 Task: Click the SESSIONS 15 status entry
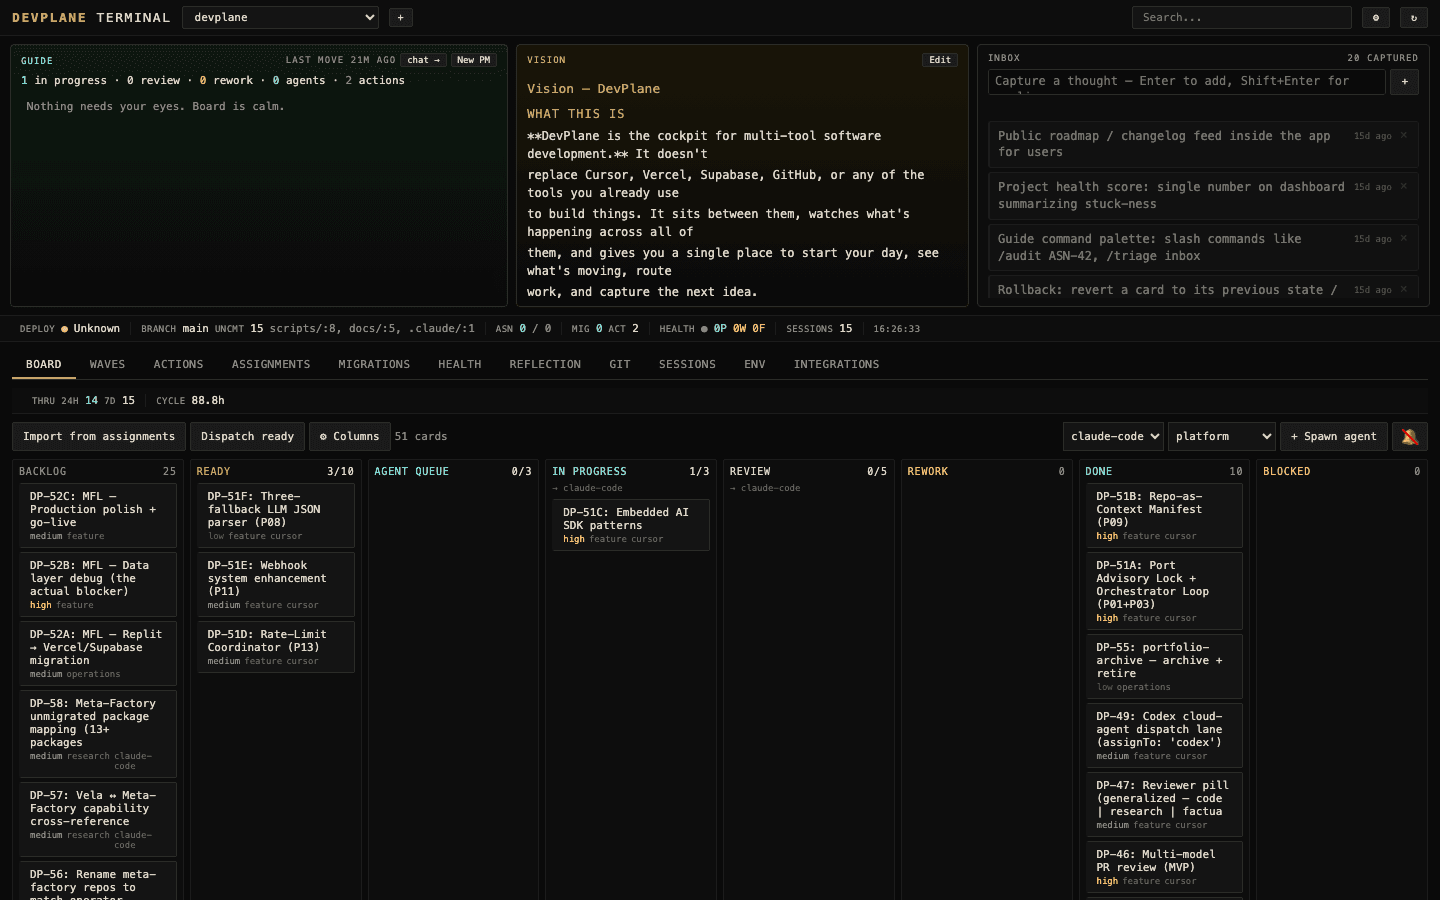819,328
